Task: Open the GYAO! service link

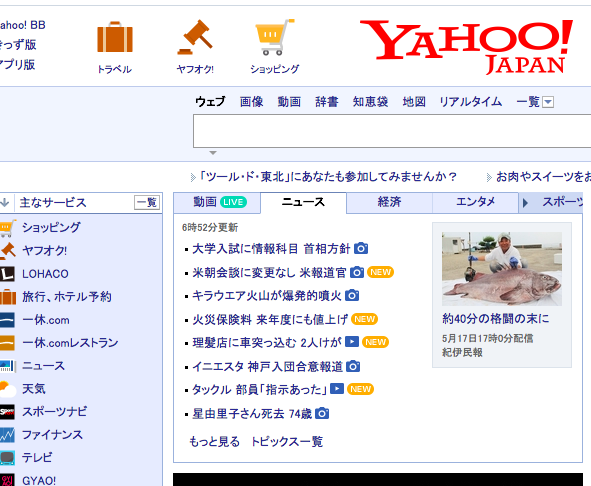Action: 39,480
